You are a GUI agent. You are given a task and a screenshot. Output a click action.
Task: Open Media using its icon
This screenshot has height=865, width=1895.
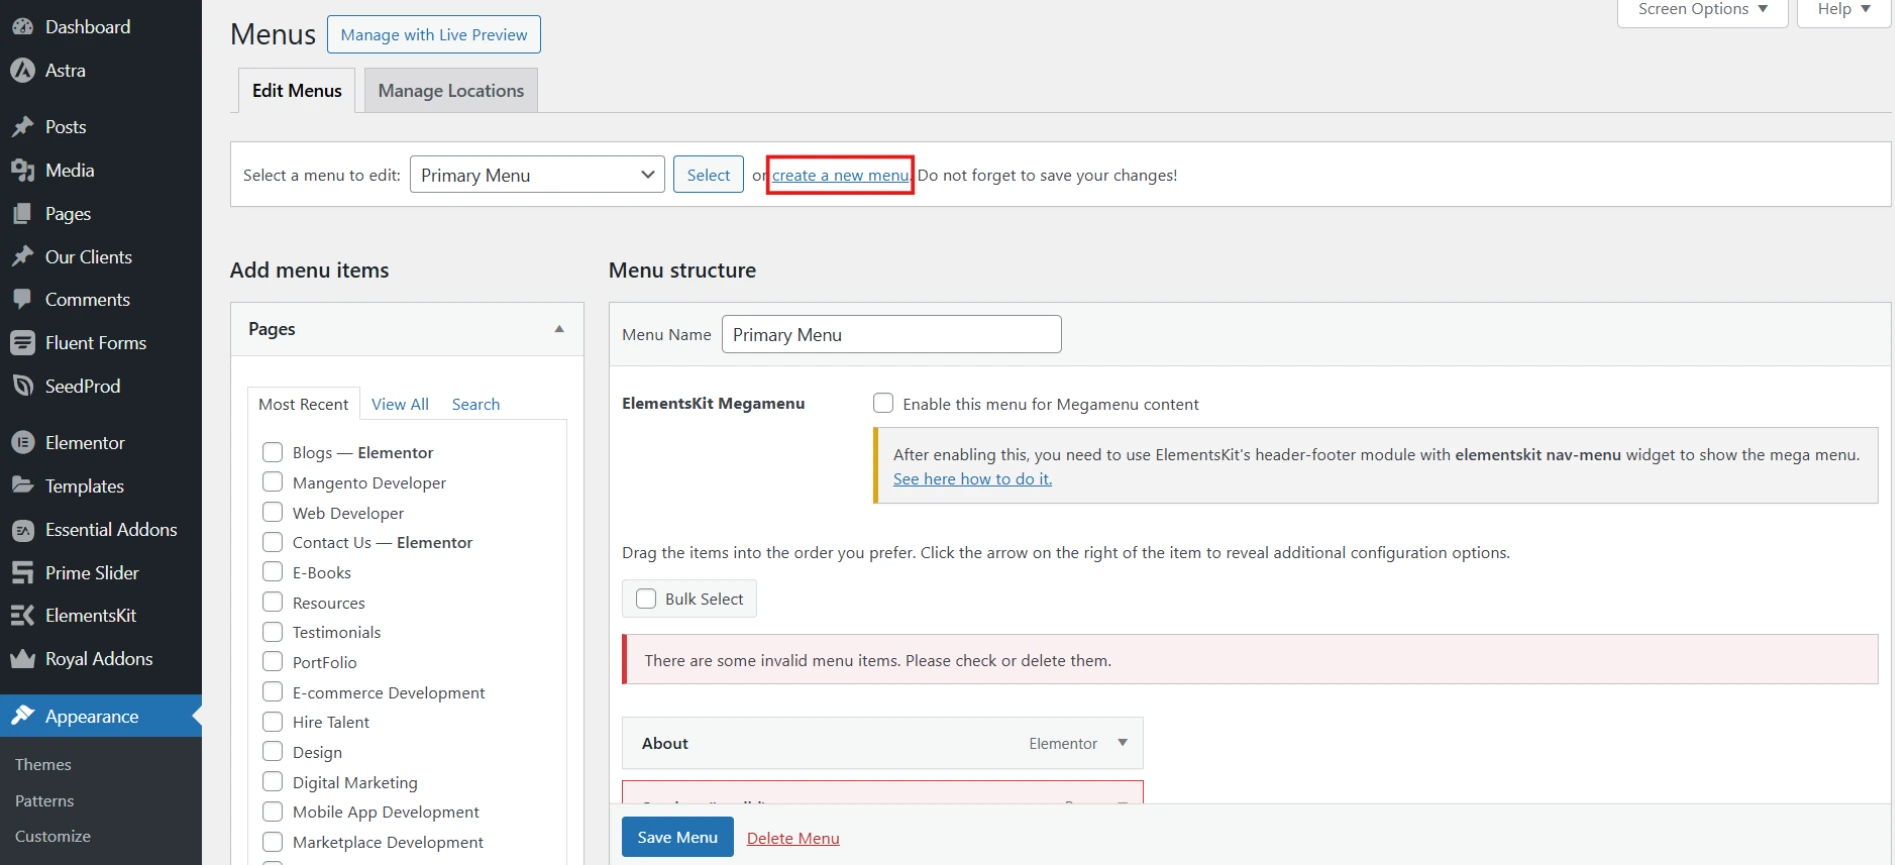tap(22, 170)
